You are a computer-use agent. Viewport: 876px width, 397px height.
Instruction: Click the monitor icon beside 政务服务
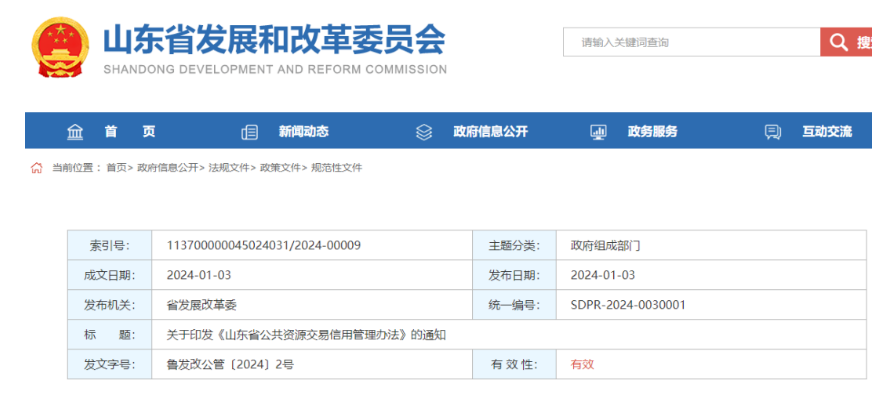(x=598, y=132)
